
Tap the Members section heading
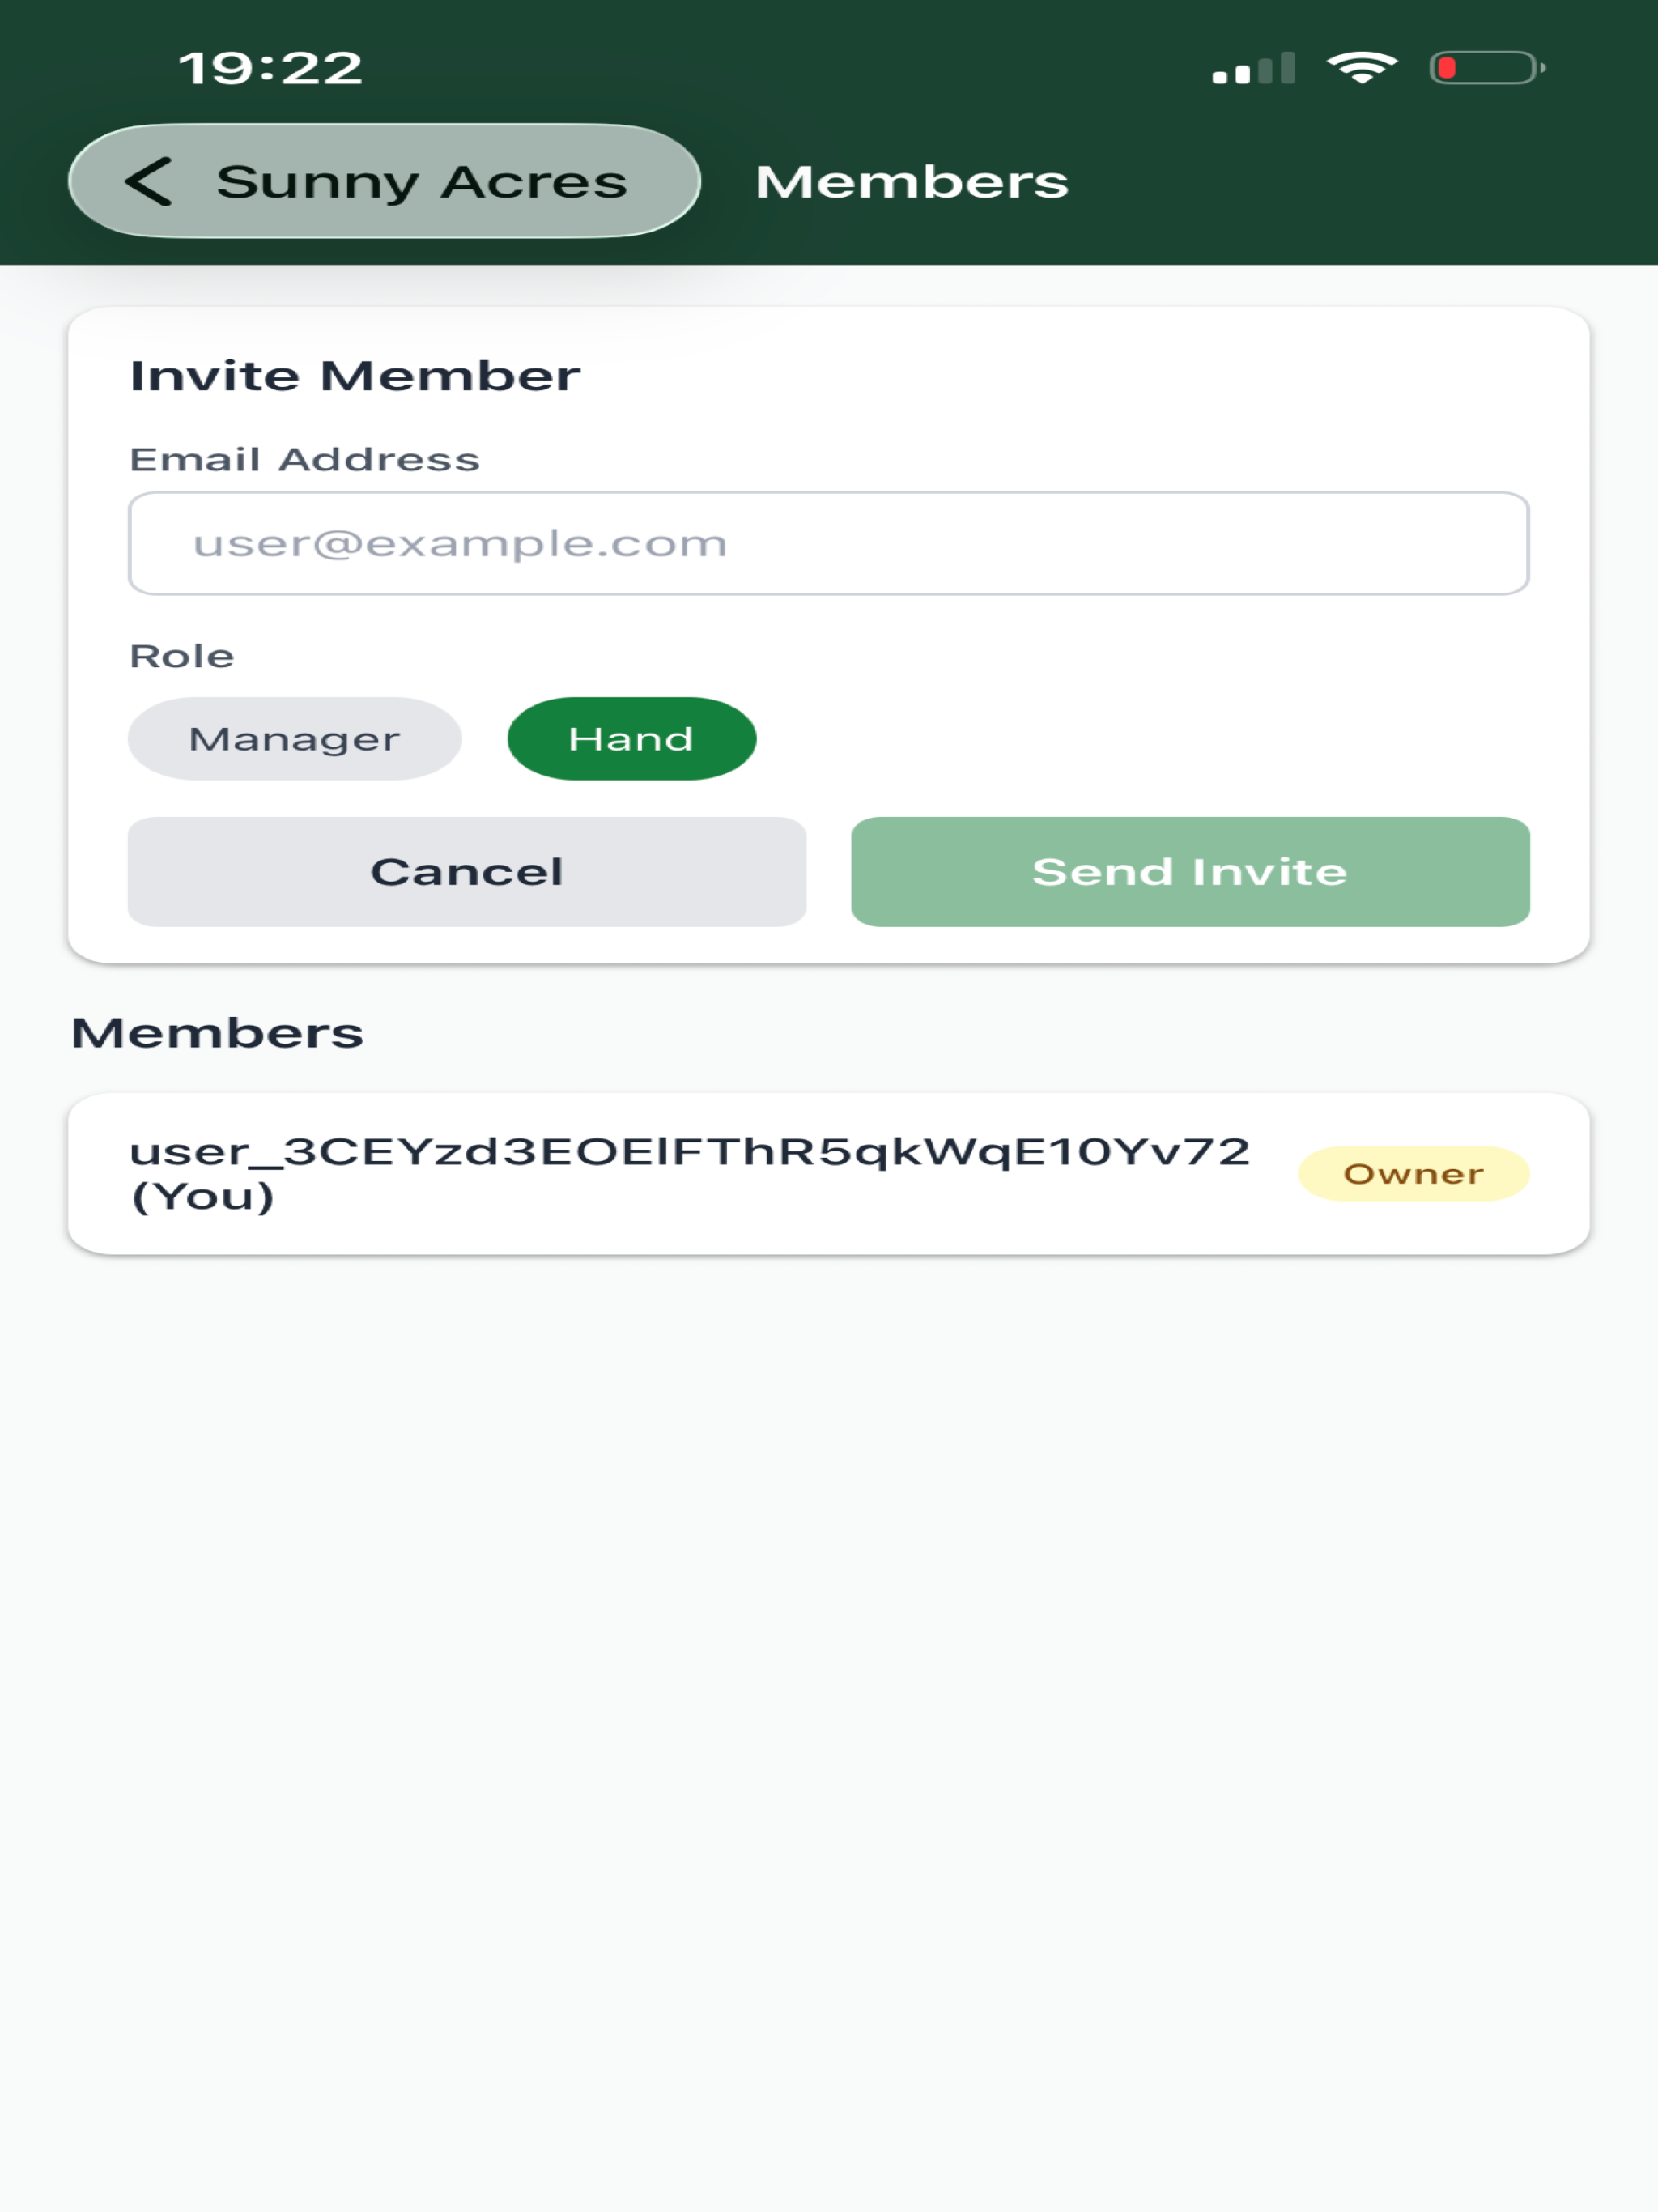click(217, 1033)
